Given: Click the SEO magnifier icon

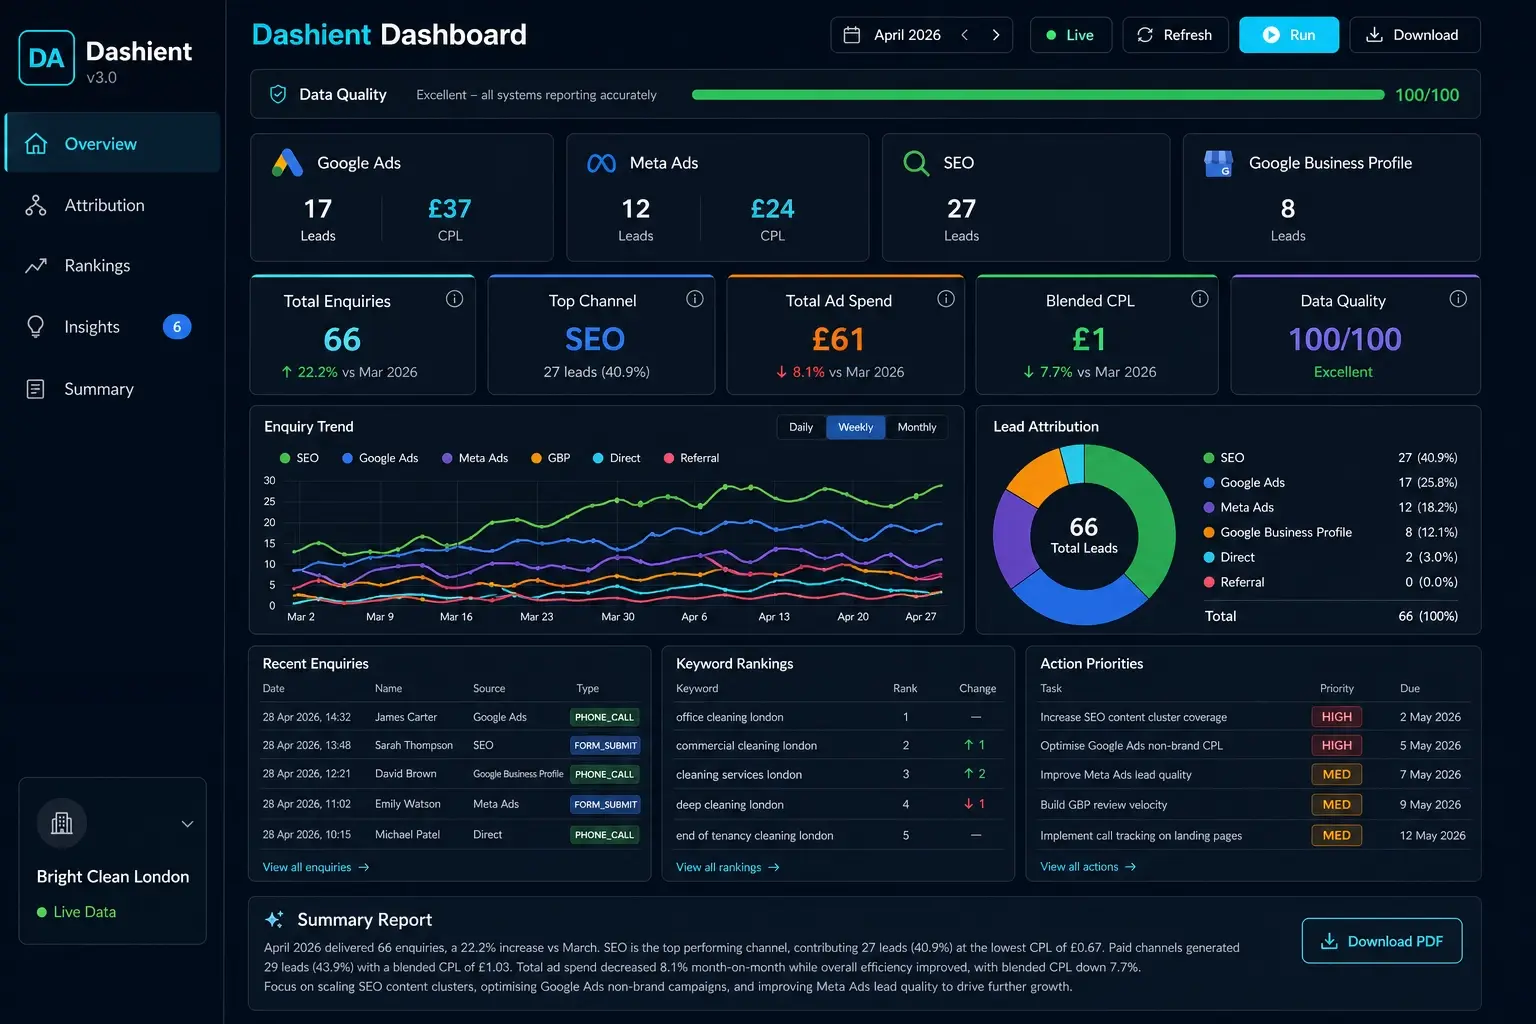Looking at the screenshot, I should click(x=916, y=163).
